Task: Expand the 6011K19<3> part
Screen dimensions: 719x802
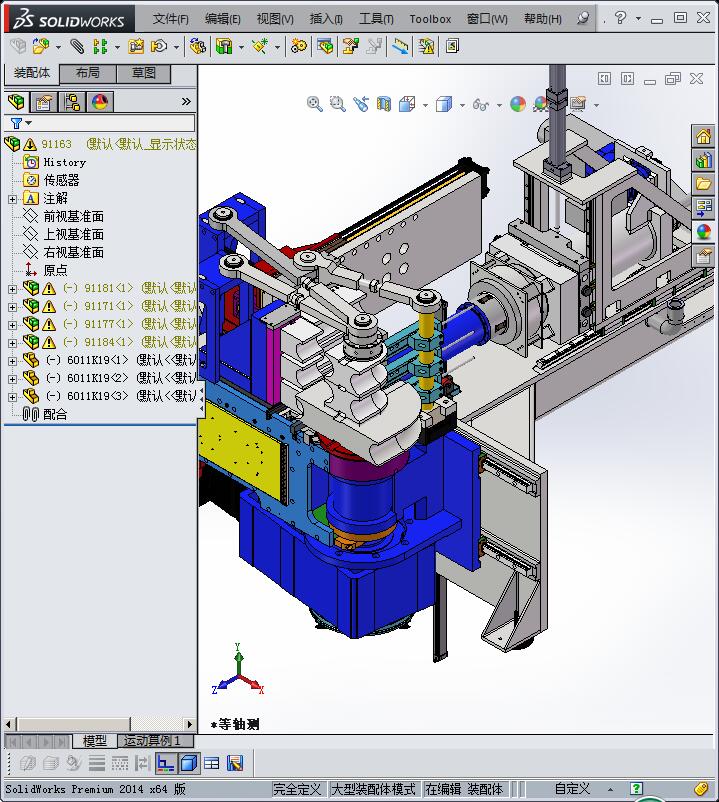Action: coord(12,397)
